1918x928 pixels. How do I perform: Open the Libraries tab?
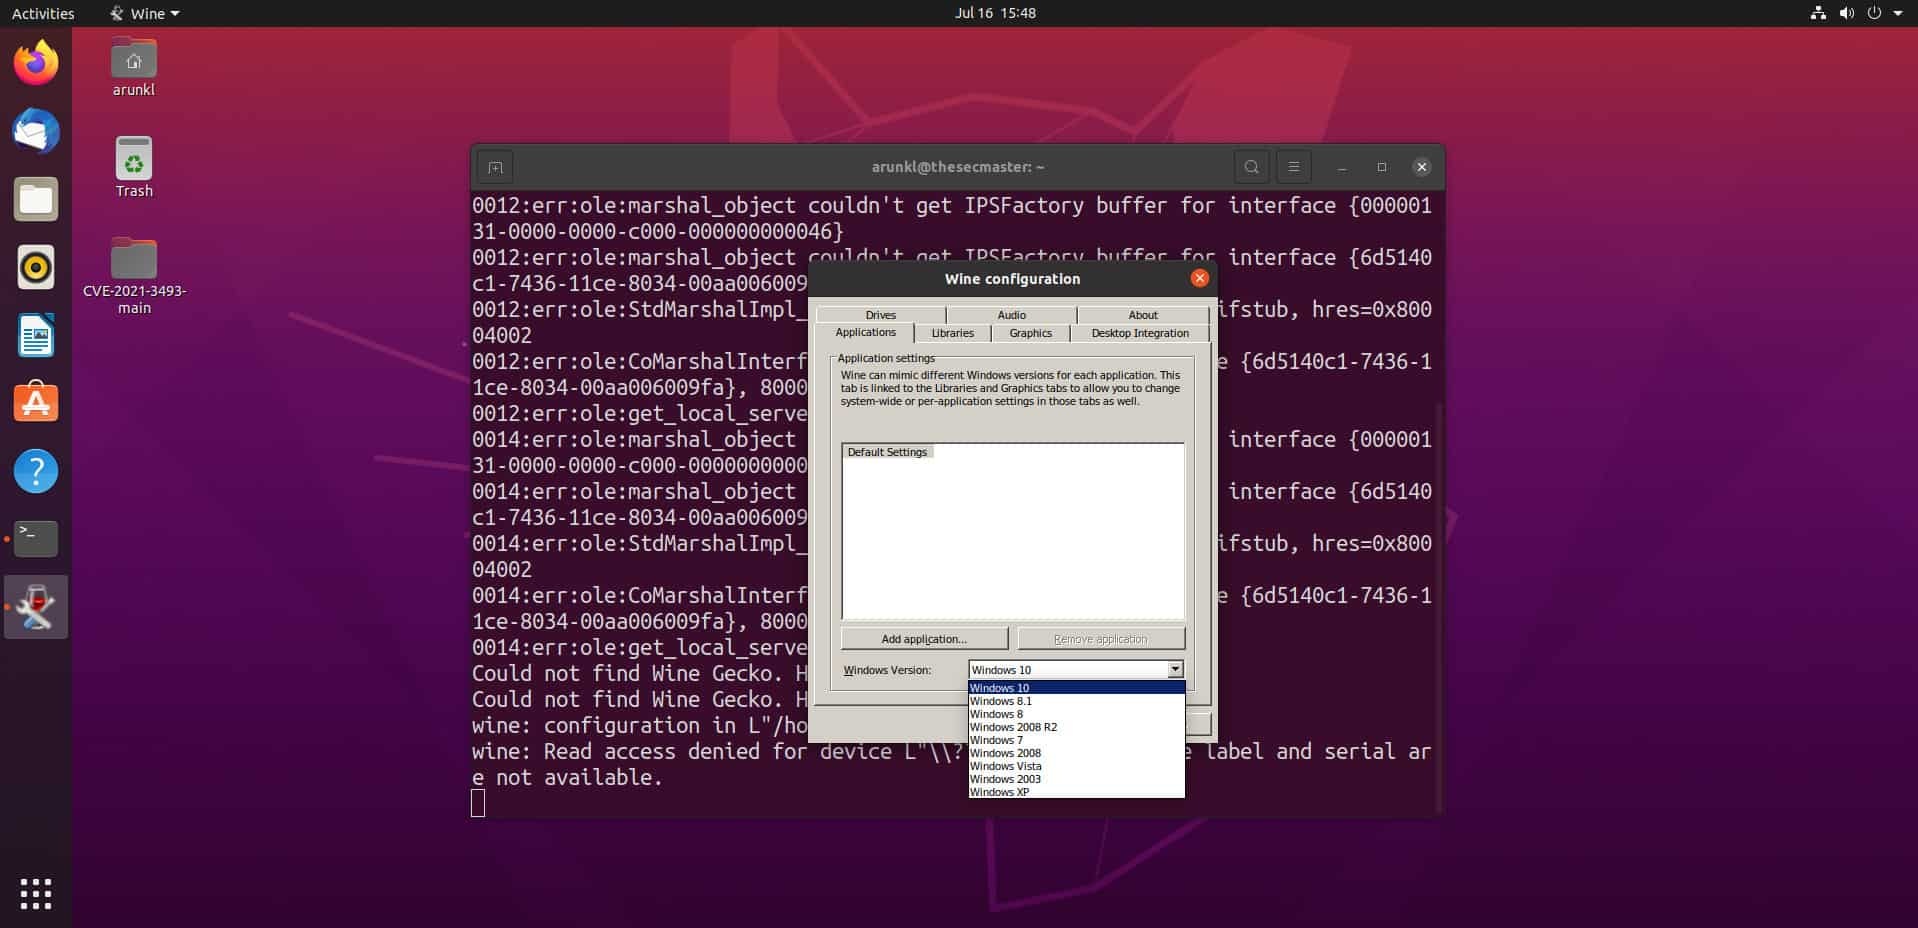click(x=953, y=334)
